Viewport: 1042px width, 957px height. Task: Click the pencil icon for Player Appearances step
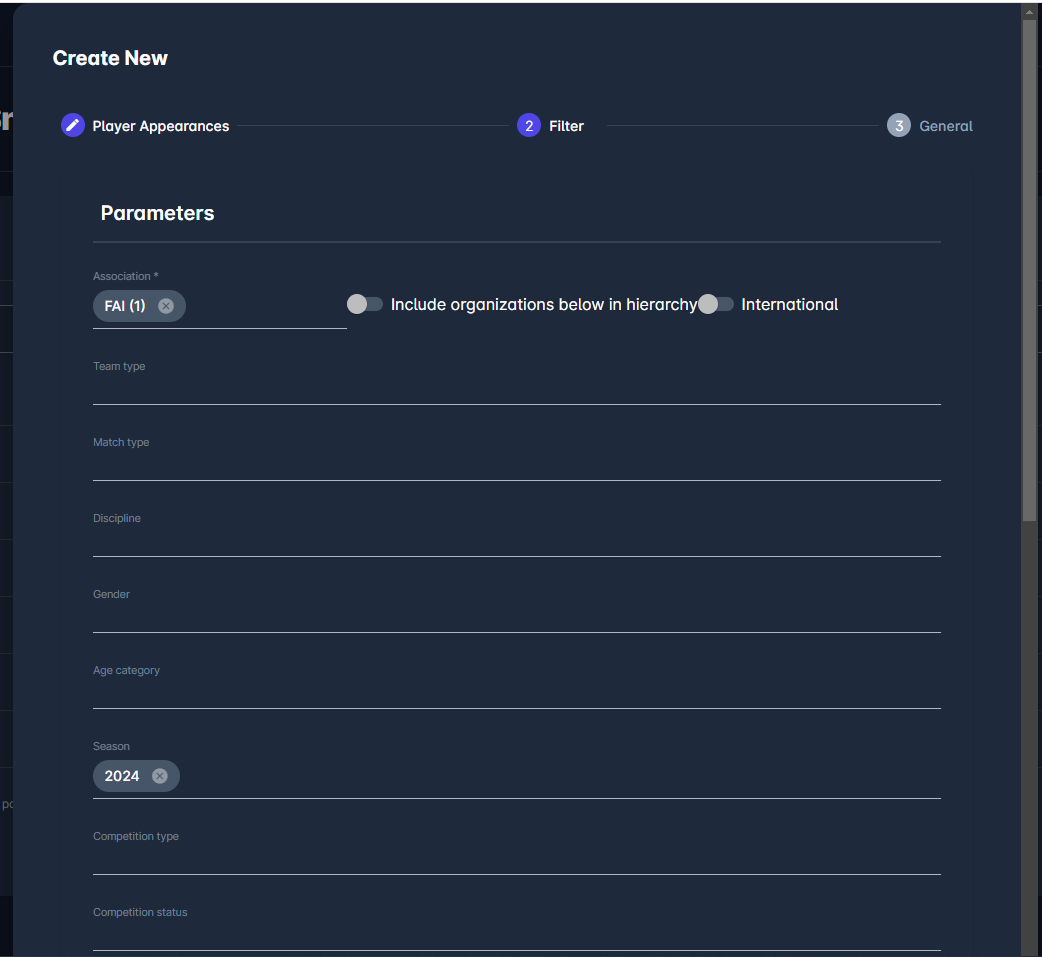click(72, 125)
